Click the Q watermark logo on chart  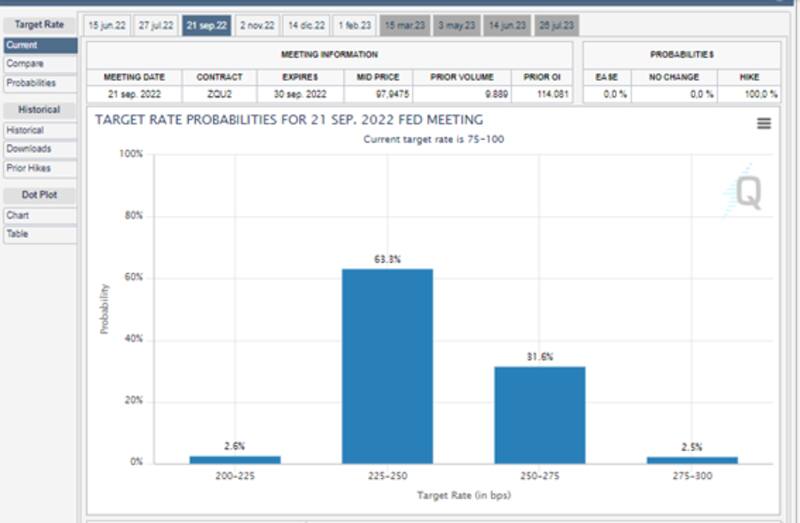pyautogui.click(x=746, y=193)
